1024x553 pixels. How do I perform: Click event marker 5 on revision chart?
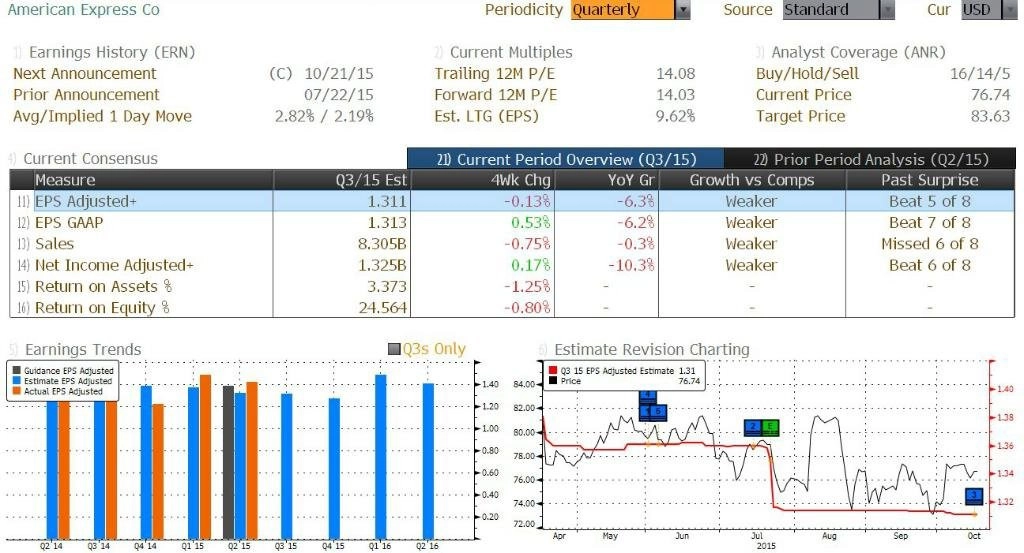[660, 412]
